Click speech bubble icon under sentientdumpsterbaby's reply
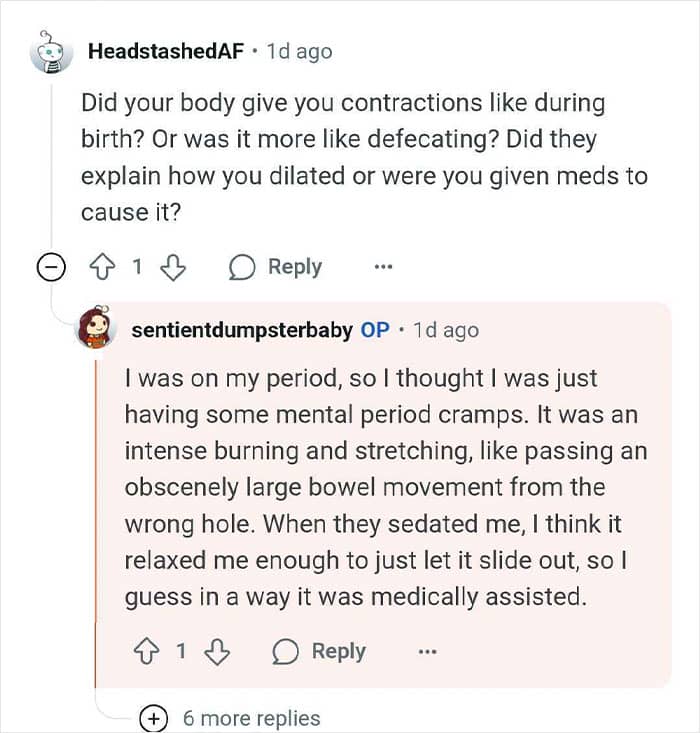700x733 pixels. point(287,652)
